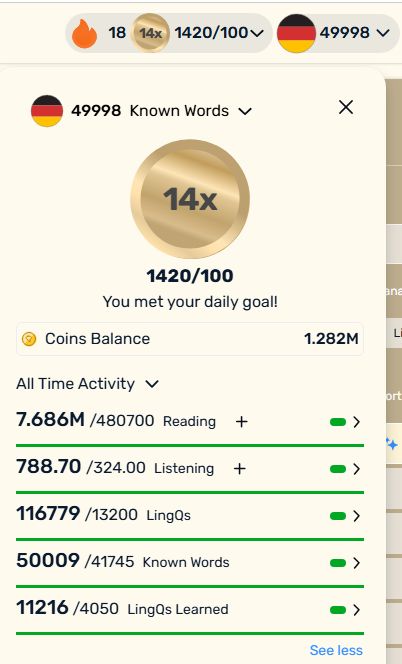This screenshot has height=664, width=402.
Task: Open Known Words row right chevron
Action: pyautogui.click(x=357, y=563)
